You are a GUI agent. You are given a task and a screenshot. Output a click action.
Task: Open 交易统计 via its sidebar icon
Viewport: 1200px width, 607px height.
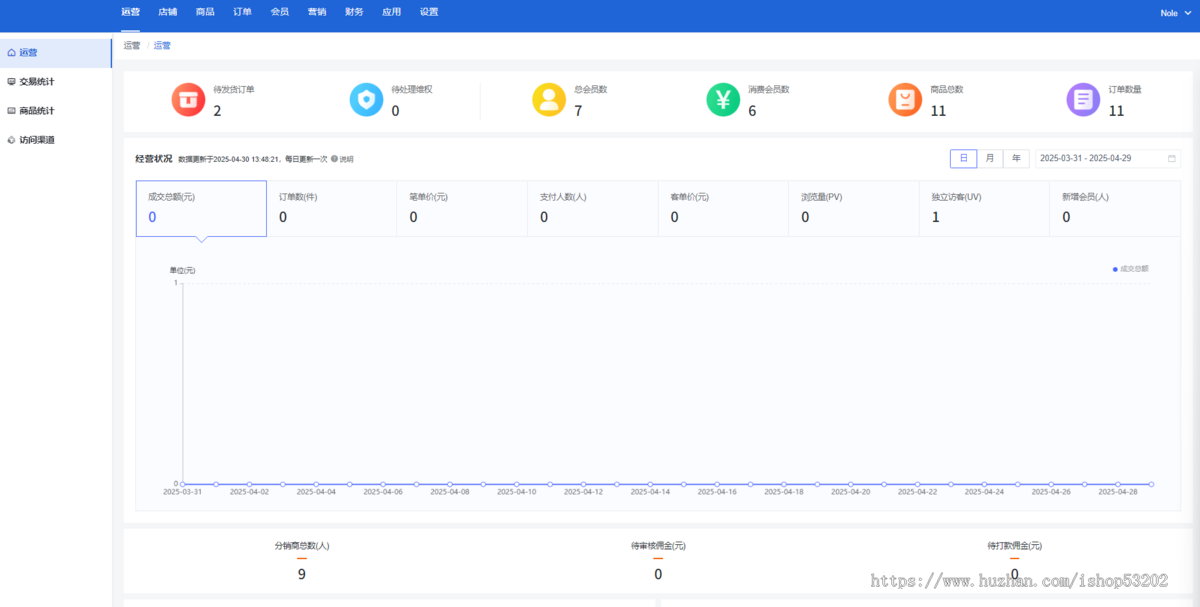click(11, 82)
